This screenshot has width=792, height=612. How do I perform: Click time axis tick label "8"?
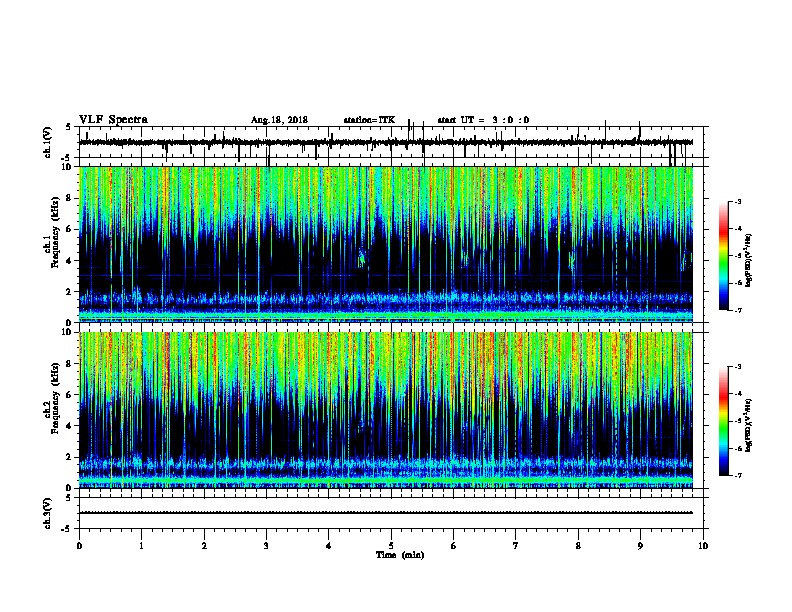coord(578,546)
